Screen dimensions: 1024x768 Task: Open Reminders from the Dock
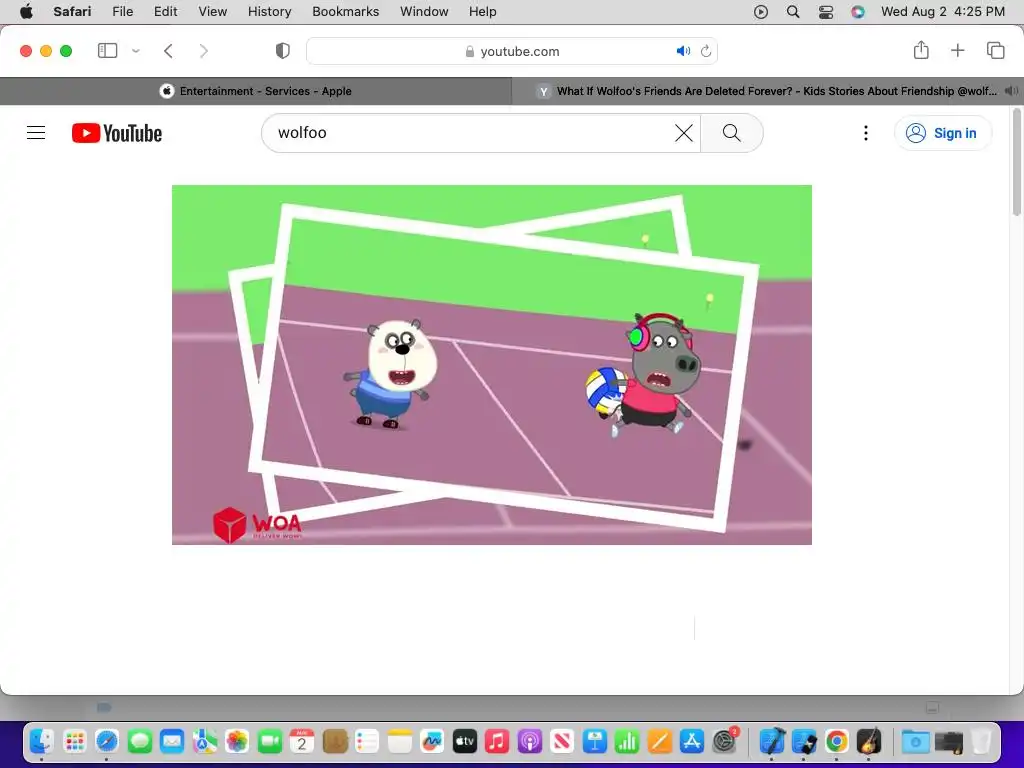(x=367, y=742)
